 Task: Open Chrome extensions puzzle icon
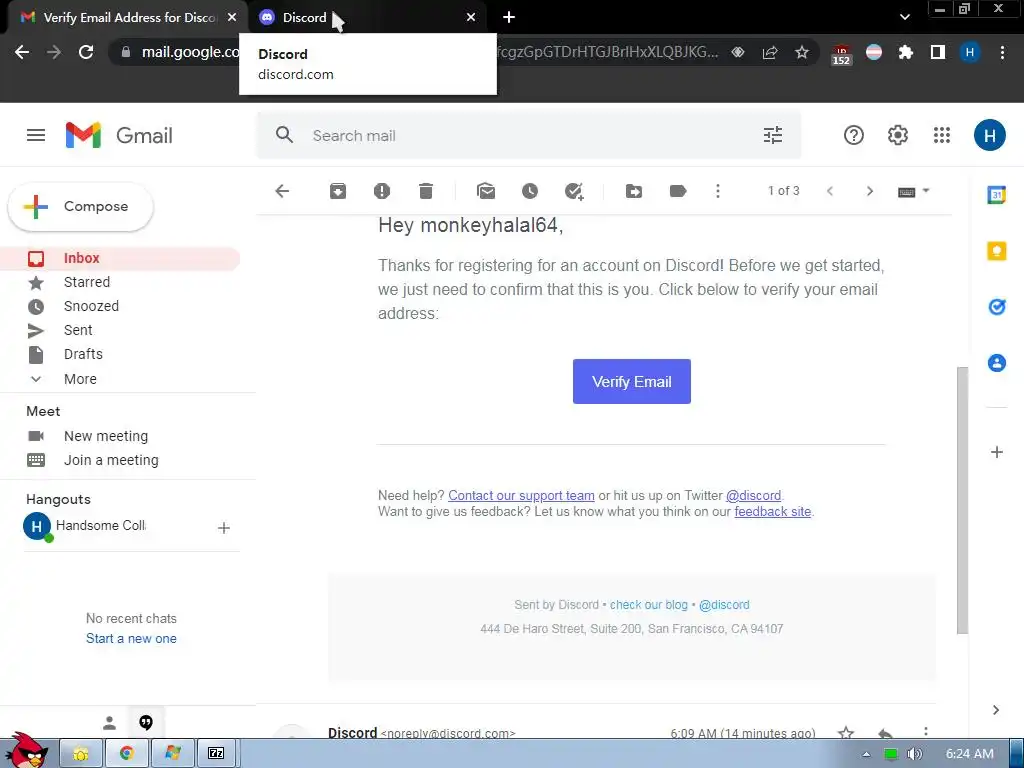pyautogui.click(x=905, y=52)
